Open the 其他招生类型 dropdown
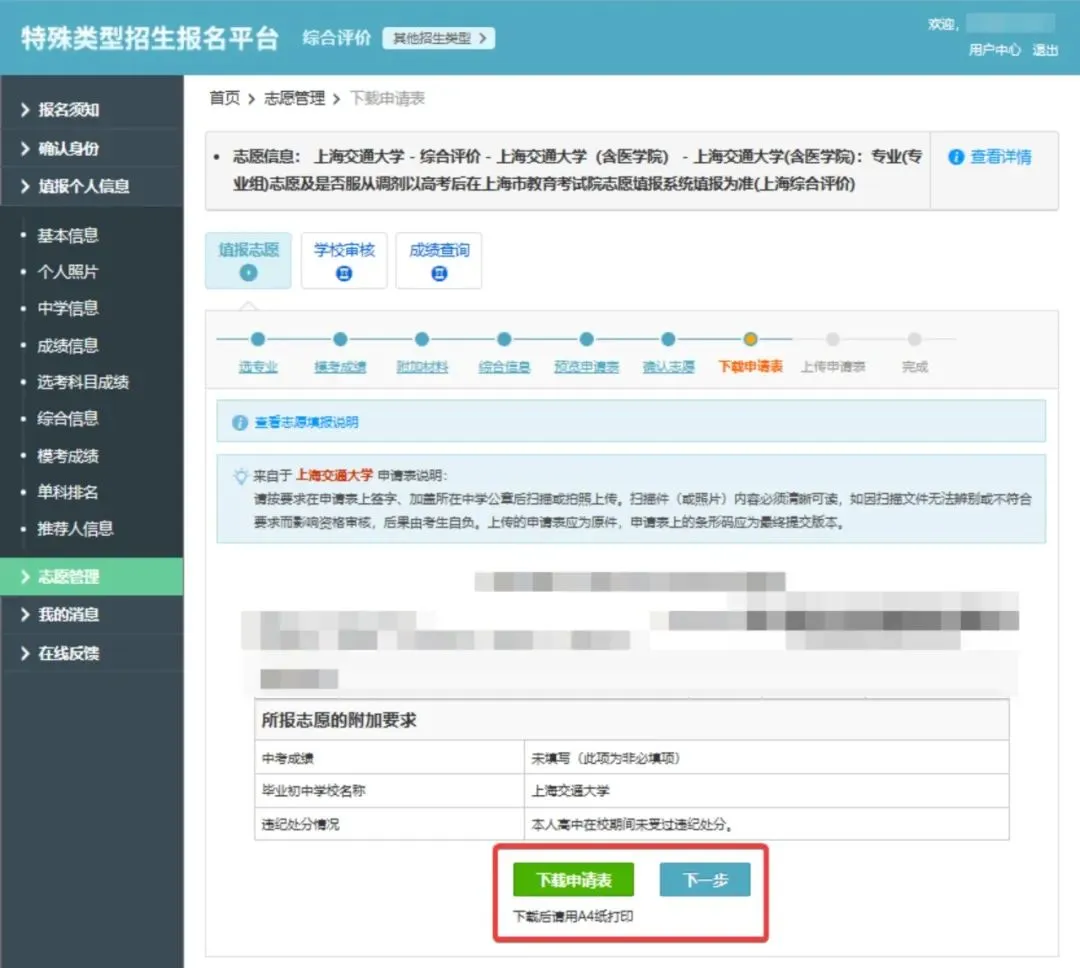Image resolution: width=1080 pixels, height=968 pixels. coord(438,39)
